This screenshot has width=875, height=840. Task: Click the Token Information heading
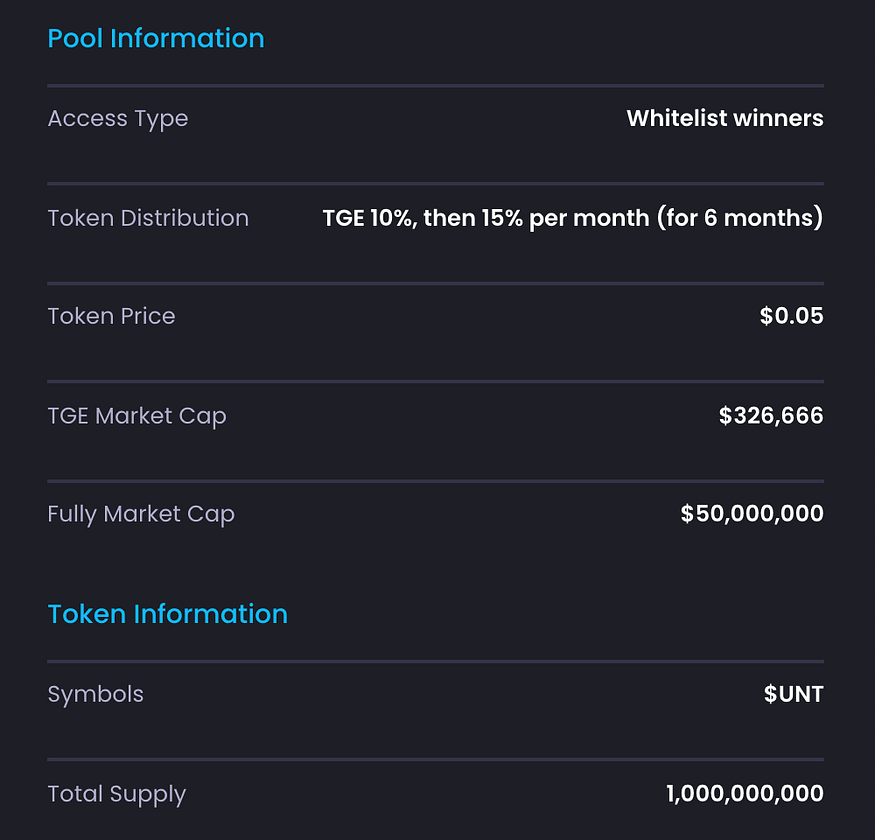(x=167, y=614)
